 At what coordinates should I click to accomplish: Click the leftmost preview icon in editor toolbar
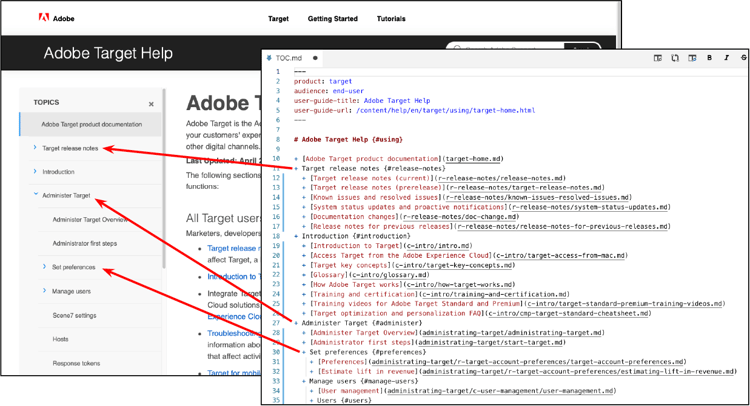(x=658, y=58)
